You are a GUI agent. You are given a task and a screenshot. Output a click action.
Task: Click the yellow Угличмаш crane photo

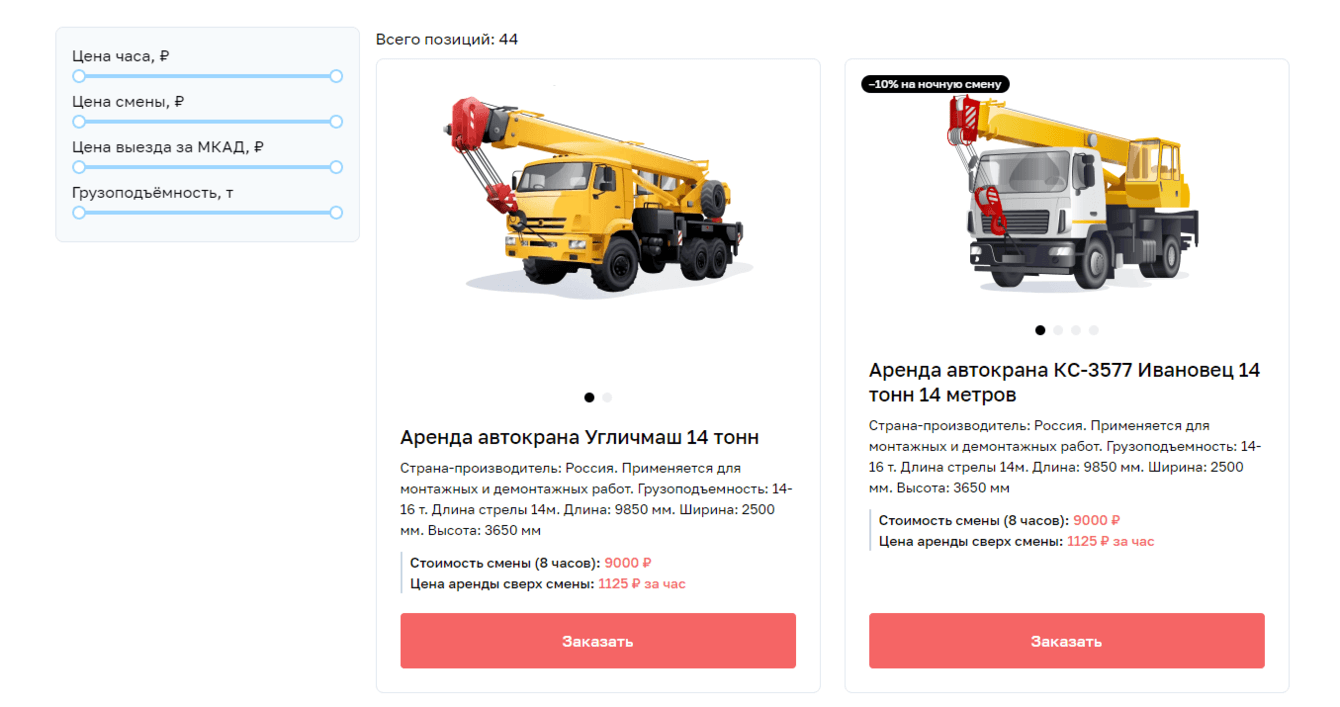pyautogui.click(x=595, y=197)
